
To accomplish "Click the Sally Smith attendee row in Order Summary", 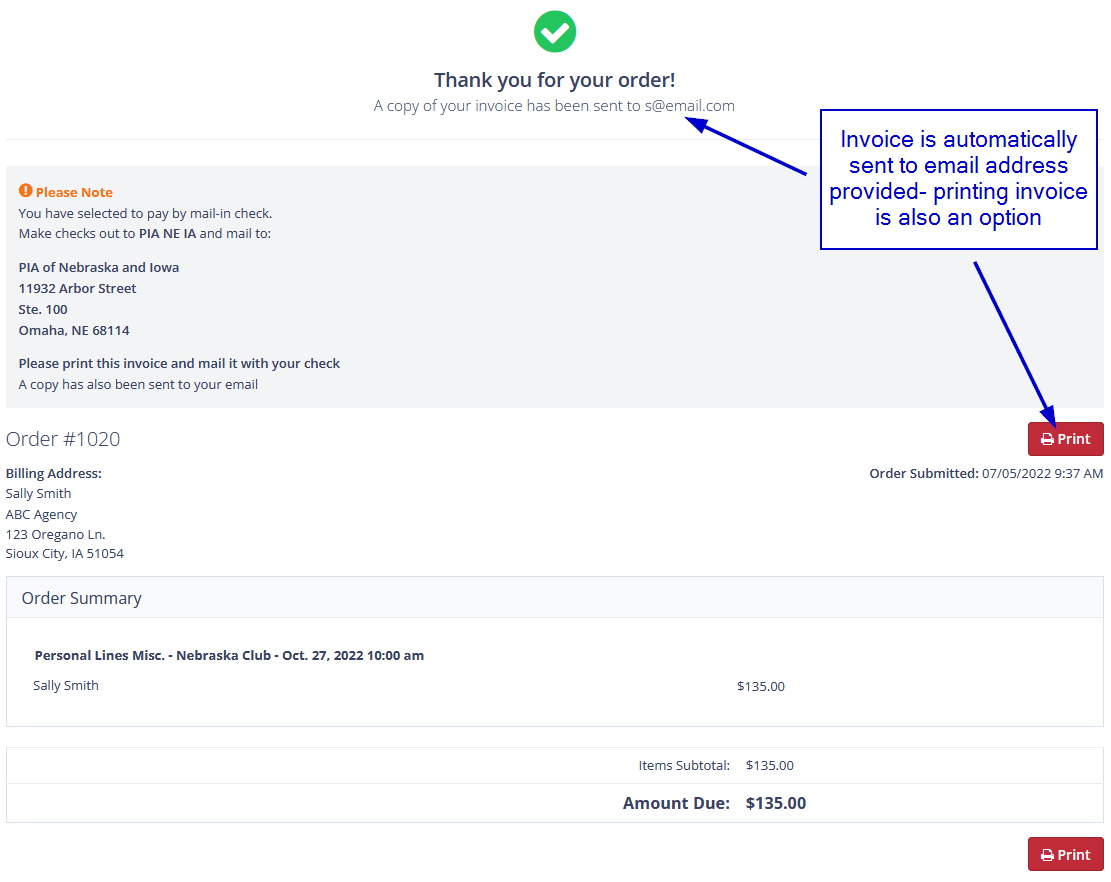I will pos(66,686).
